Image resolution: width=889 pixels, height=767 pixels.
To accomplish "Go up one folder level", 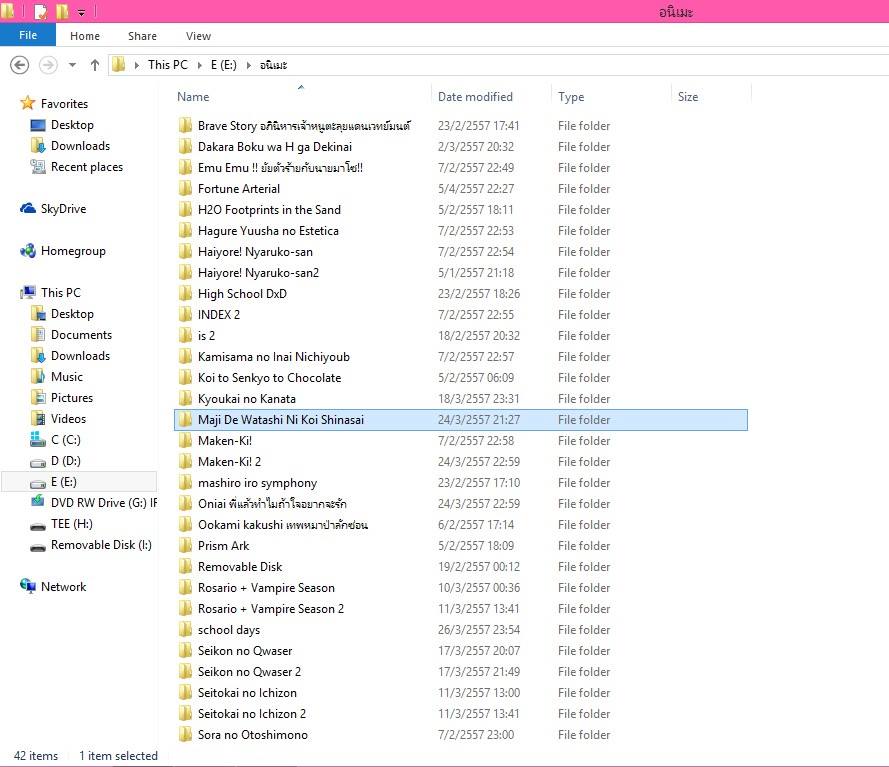I will 95,65.
